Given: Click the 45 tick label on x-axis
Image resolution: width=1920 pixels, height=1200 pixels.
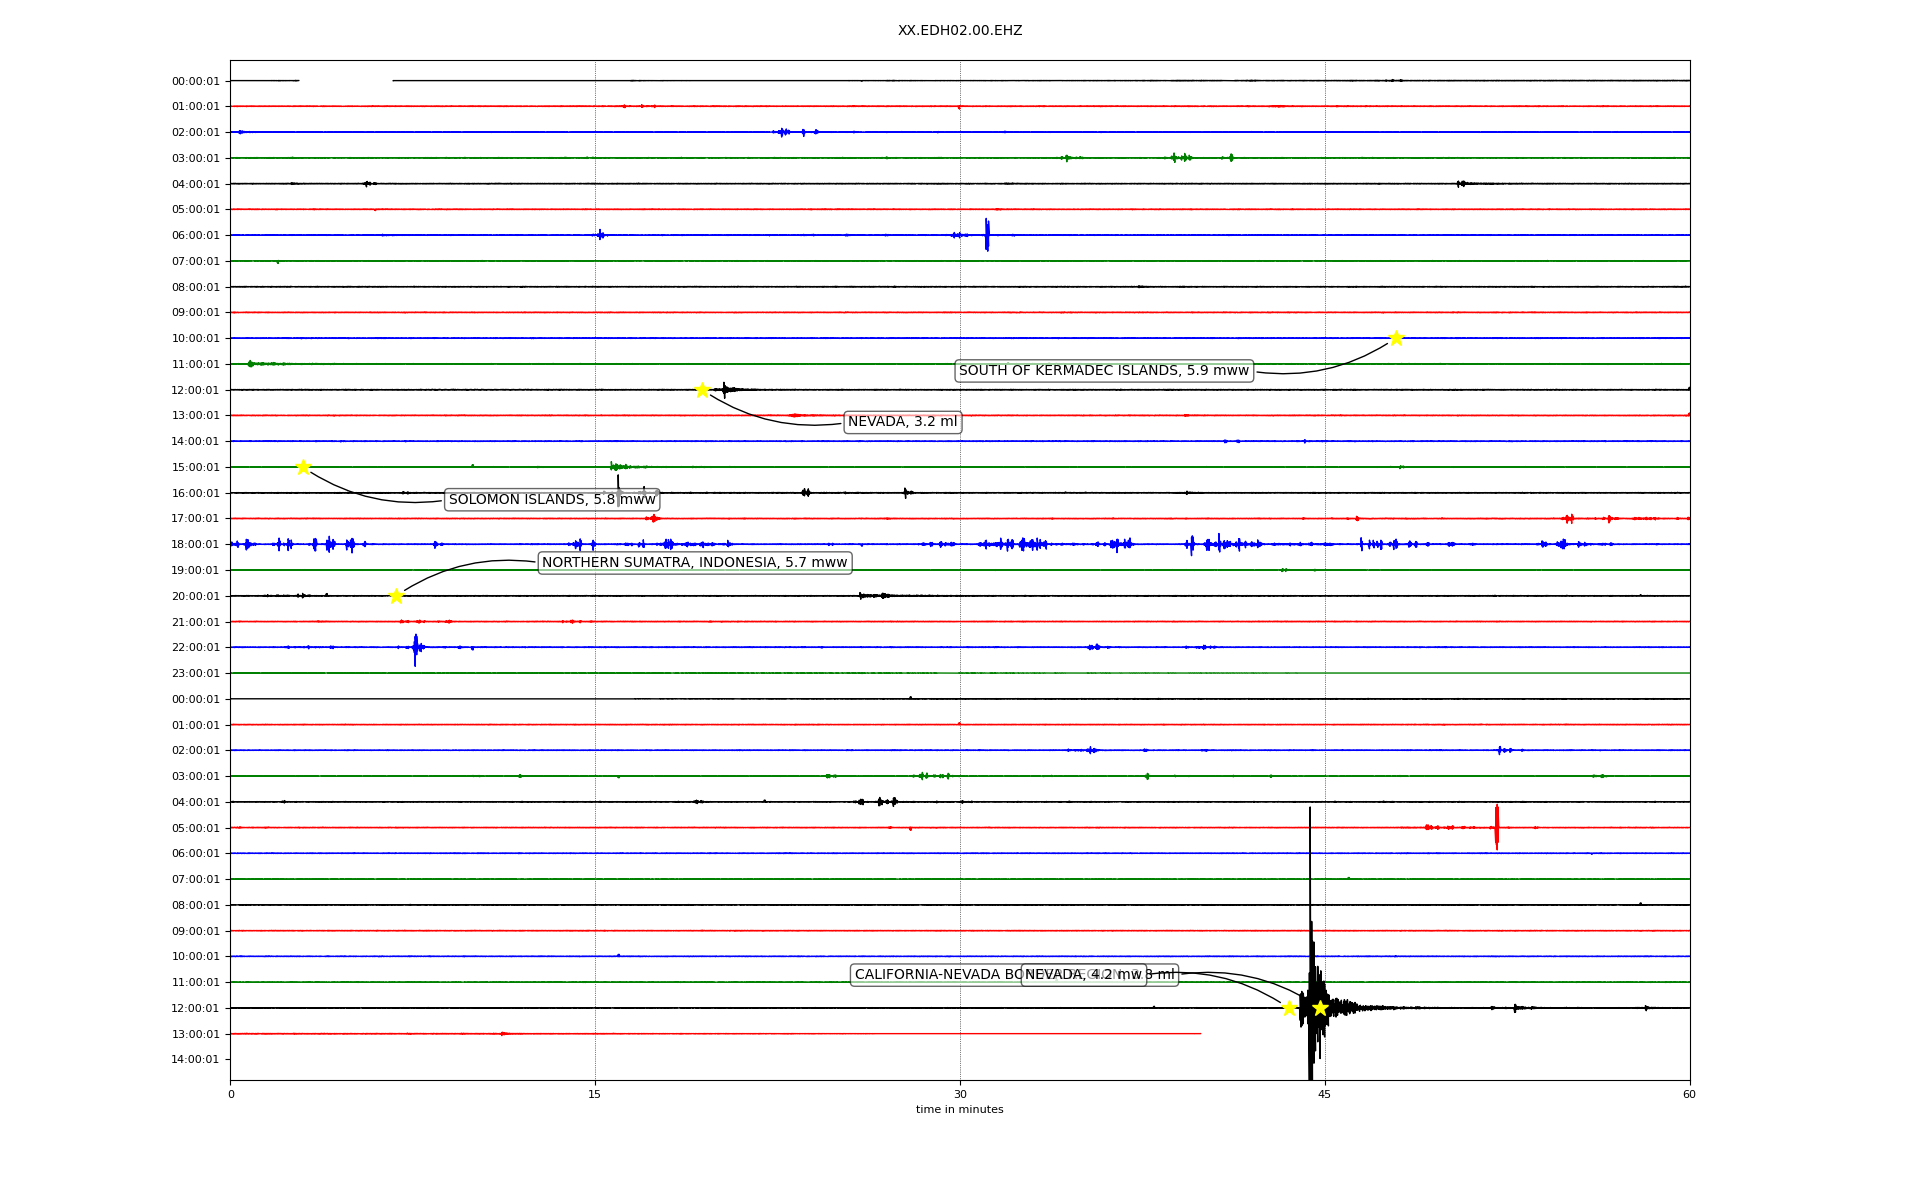Looking at the screenshot, I should point(1324,1095).
